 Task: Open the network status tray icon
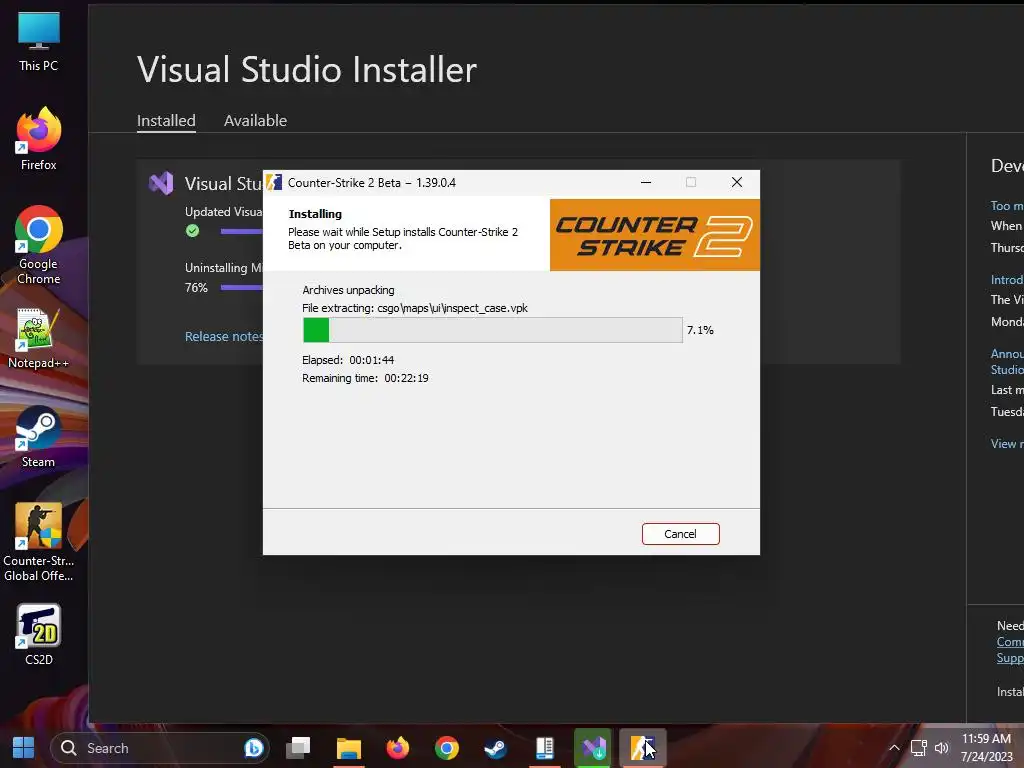tap(919, 748)
